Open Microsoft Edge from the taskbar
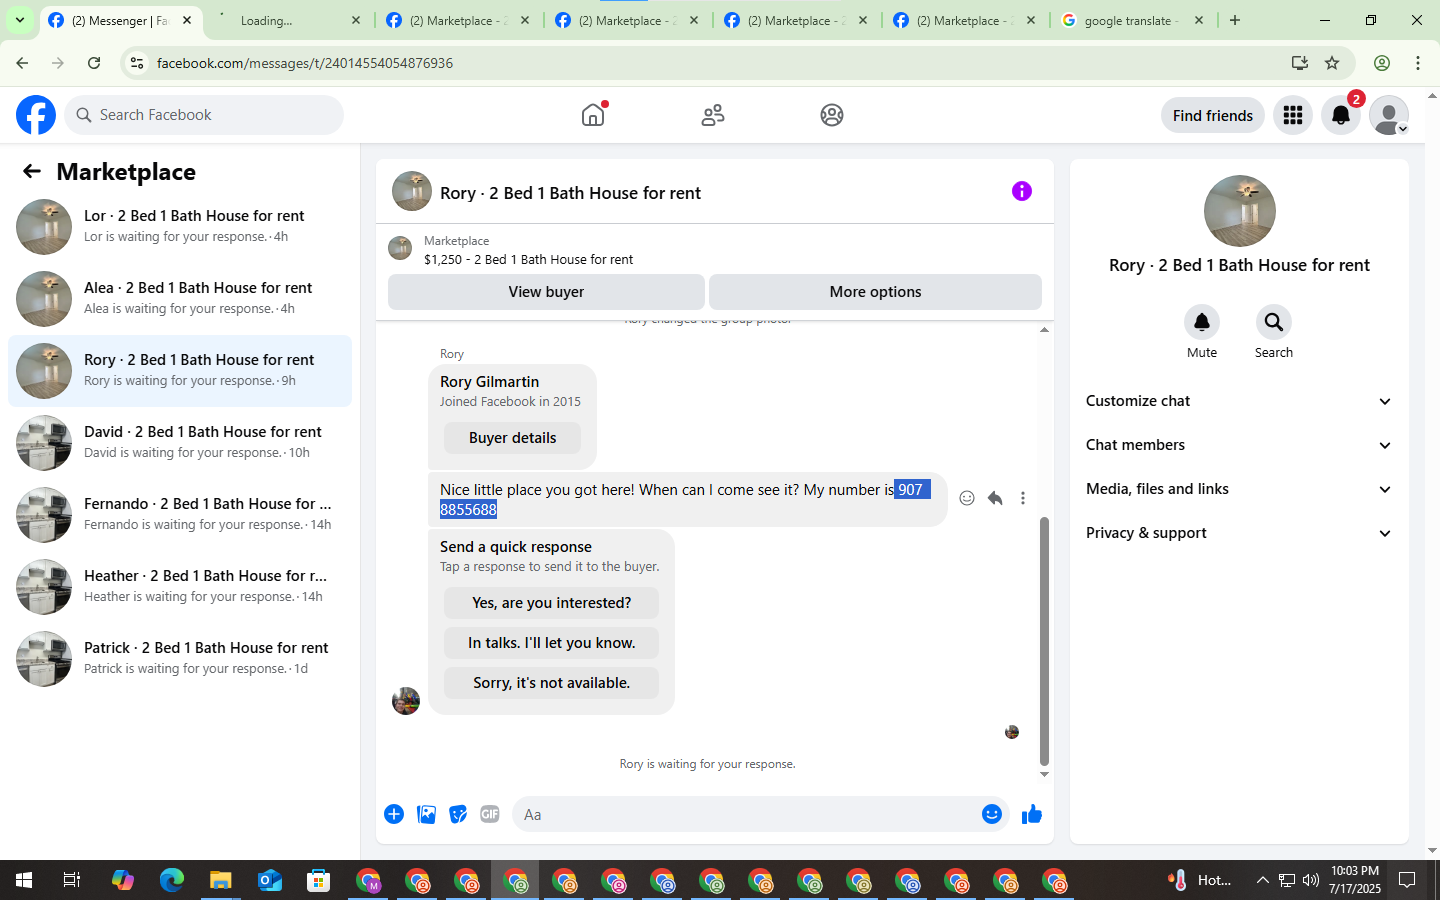 pos(171,880)
